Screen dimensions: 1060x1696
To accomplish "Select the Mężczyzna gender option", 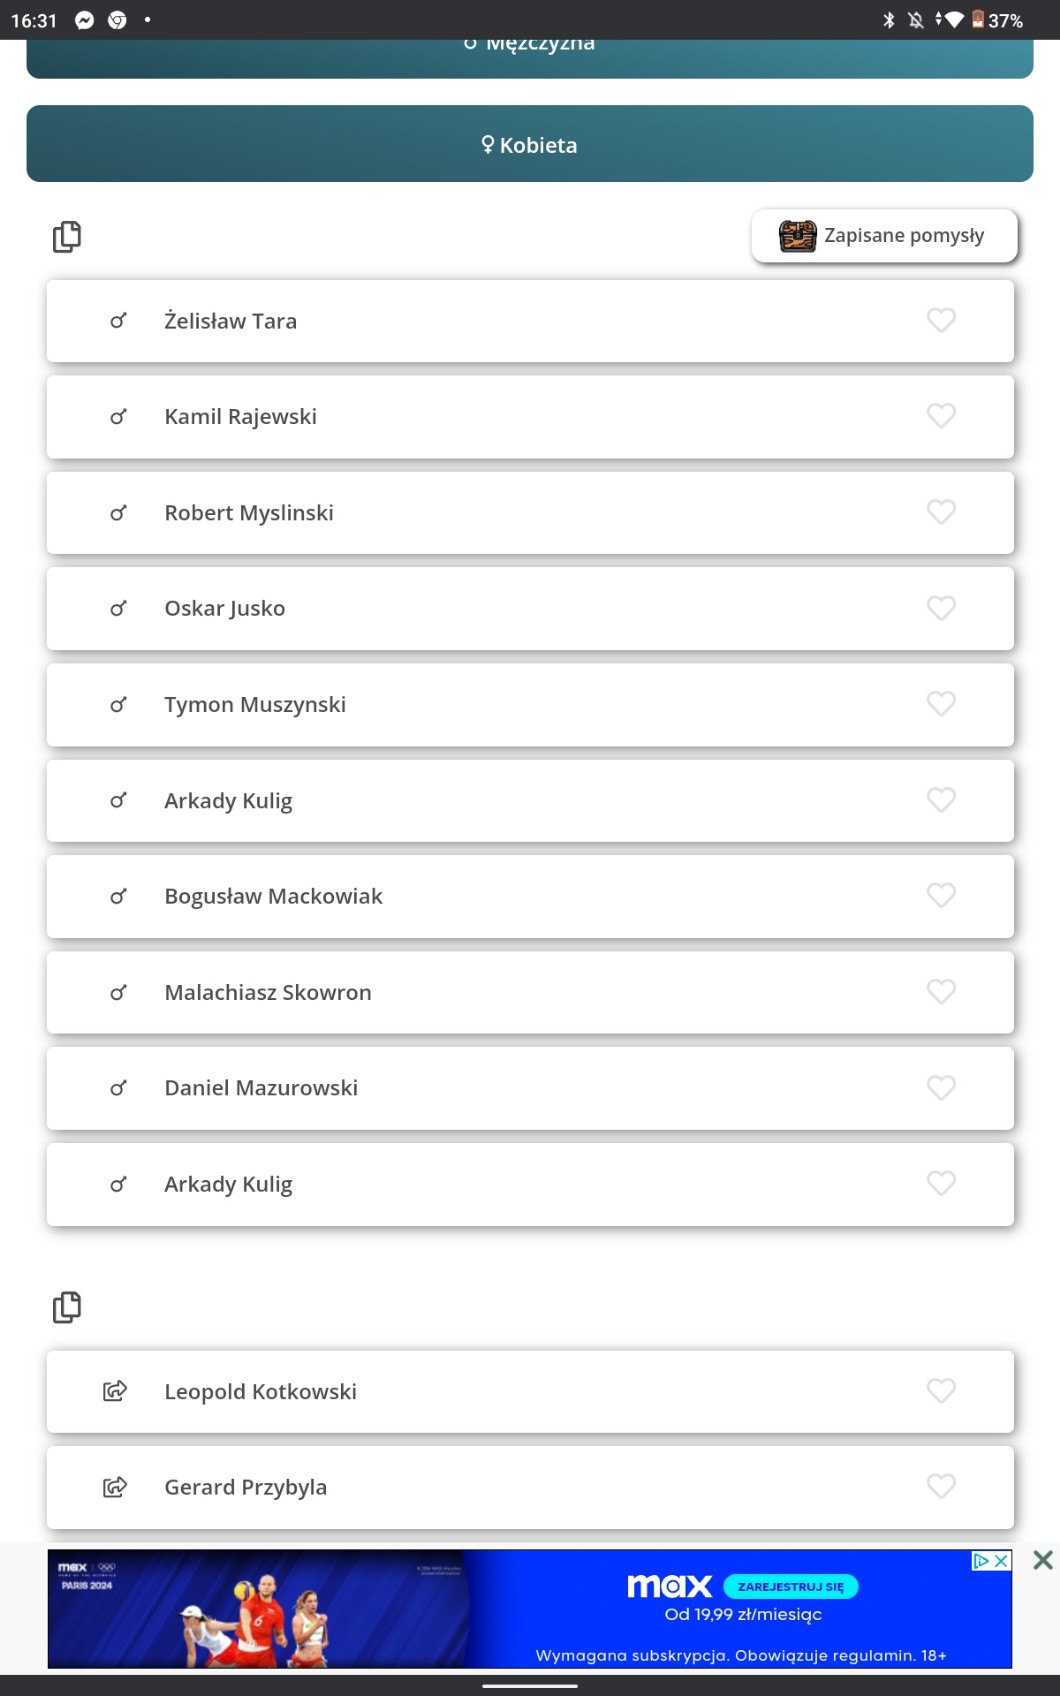I will click(x=530, y=52).
